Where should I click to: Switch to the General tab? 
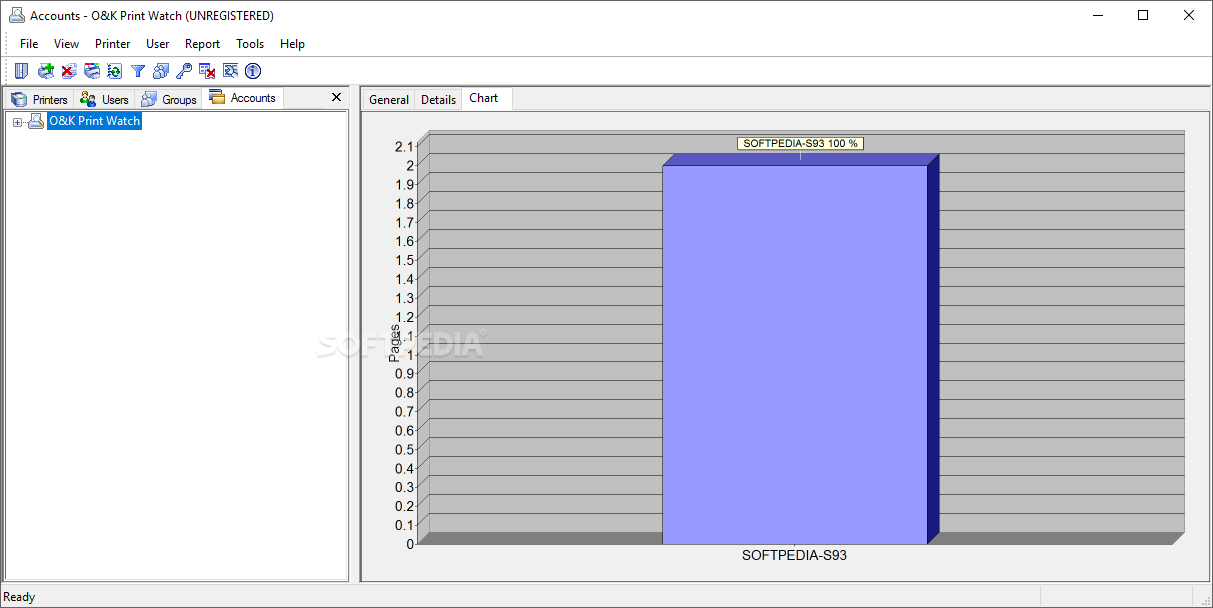tap(388, 99)
